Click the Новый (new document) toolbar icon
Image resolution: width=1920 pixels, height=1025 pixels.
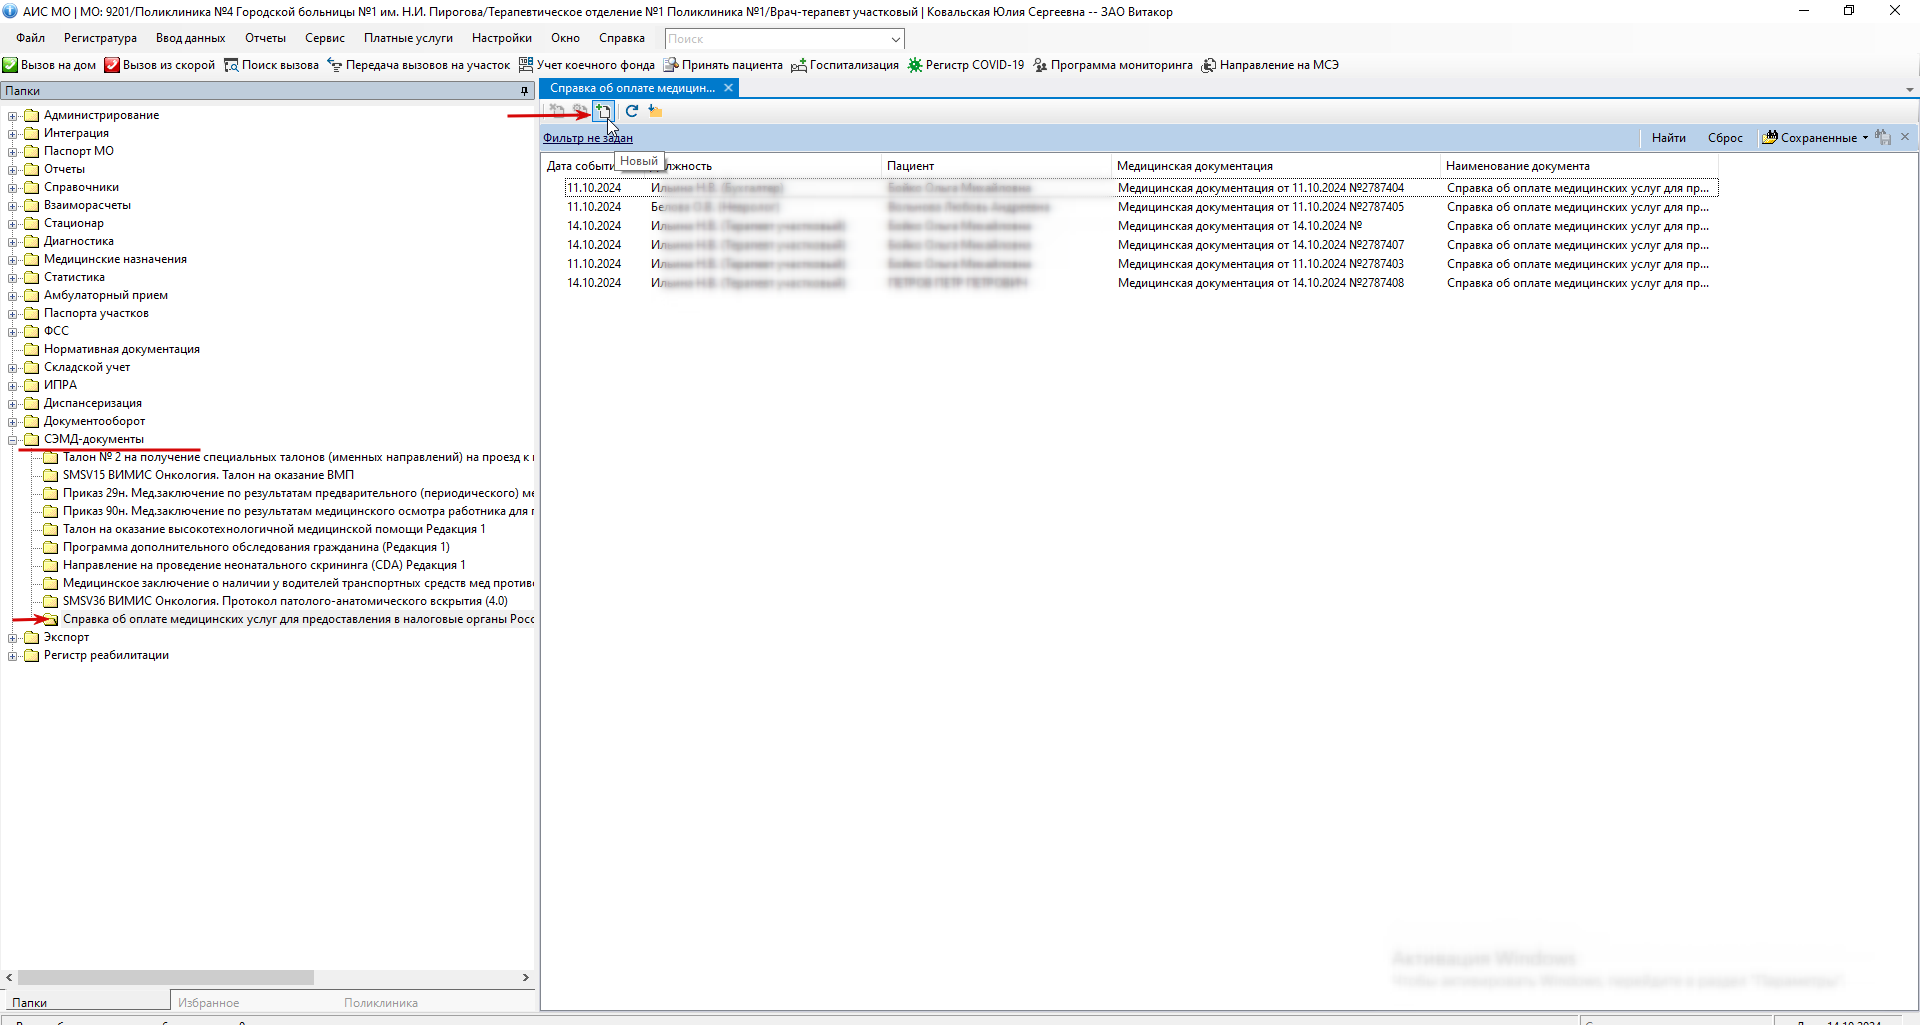point(603,111)
